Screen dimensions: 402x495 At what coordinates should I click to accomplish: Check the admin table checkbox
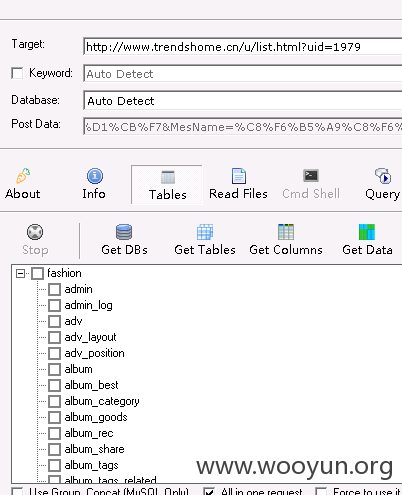pos(54,289)
